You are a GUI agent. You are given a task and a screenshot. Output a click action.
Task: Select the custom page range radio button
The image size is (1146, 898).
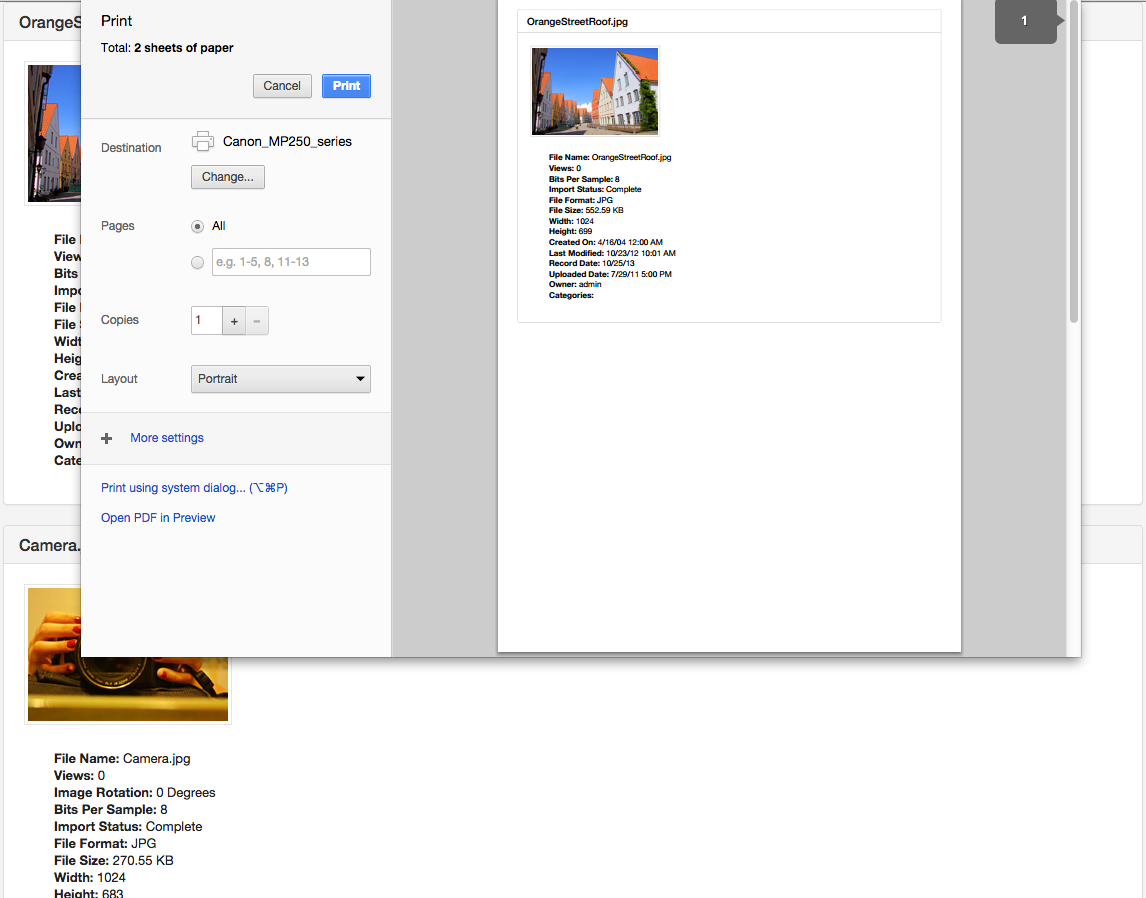coord(197,262)
